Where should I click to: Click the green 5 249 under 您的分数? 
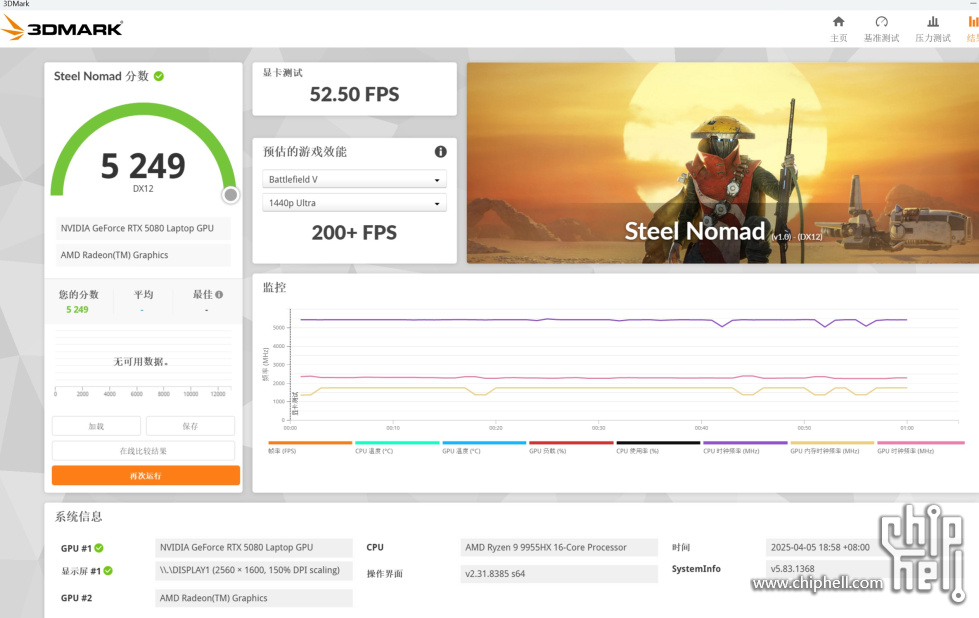(x=77, y=310)
